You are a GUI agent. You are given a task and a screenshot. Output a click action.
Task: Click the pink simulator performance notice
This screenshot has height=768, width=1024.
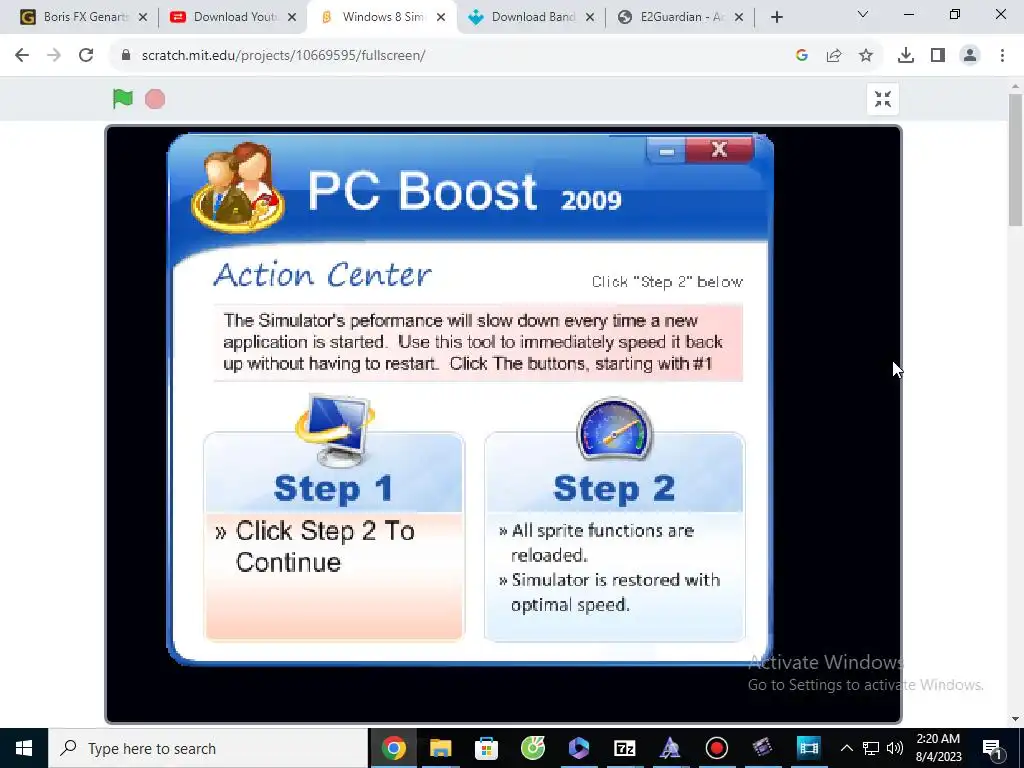coord(478,342)
